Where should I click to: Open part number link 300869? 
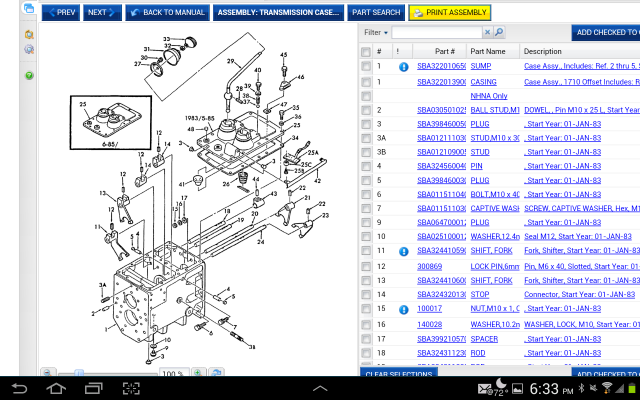pos(429,267)
